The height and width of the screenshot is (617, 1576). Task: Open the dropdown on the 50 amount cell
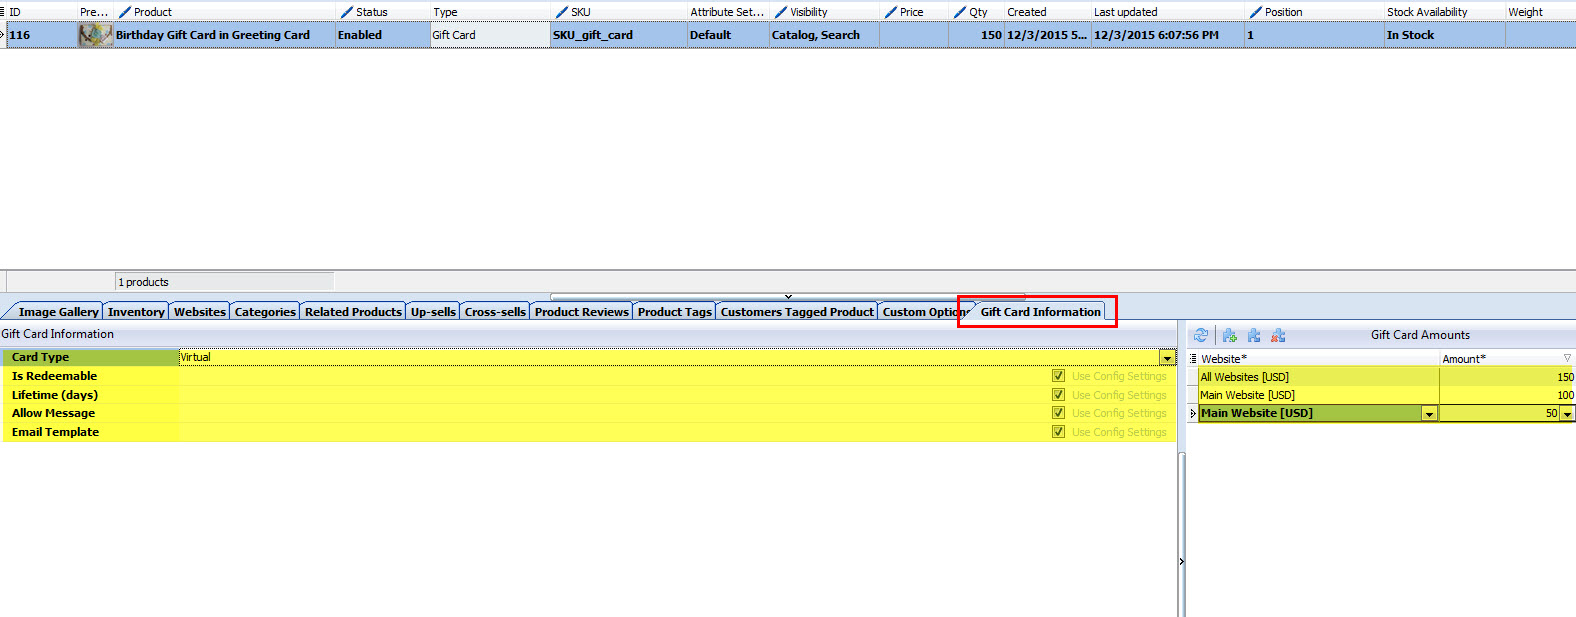(x=1567, y=414)
